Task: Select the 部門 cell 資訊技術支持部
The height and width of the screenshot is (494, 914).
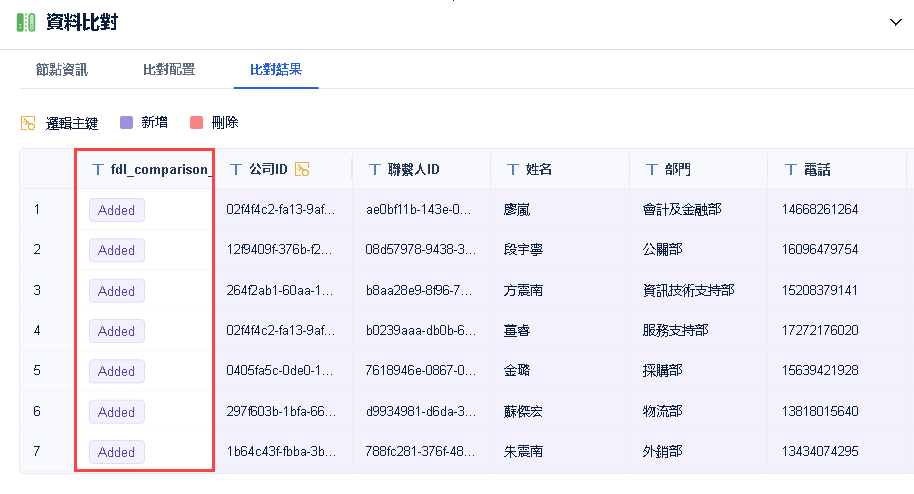Action: [688, 291]
